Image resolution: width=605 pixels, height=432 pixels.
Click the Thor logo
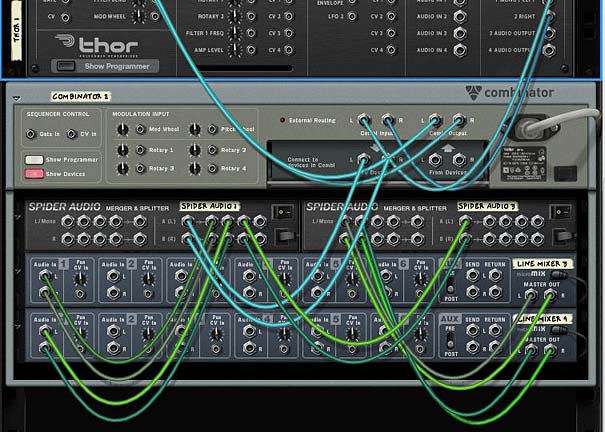[x=96, y=45]
